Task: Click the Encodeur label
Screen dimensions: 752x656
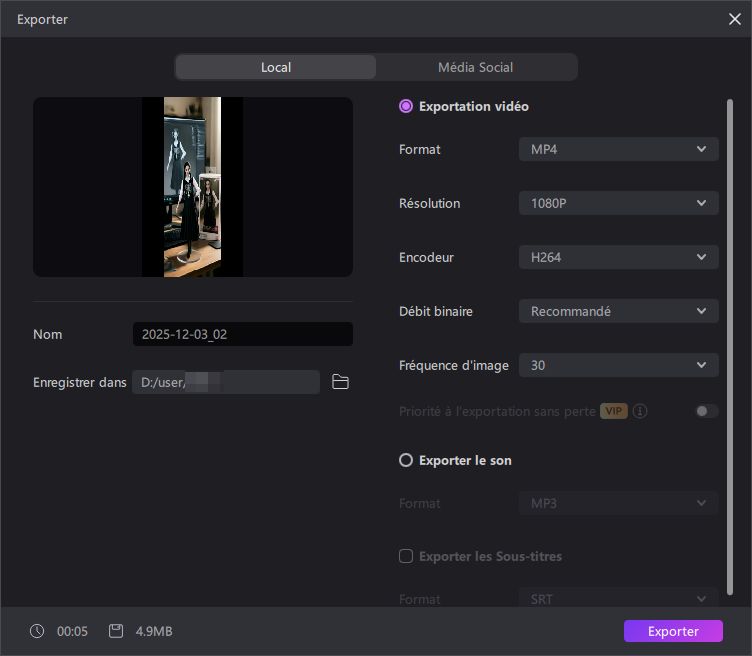Action: (x=426, y=258)
